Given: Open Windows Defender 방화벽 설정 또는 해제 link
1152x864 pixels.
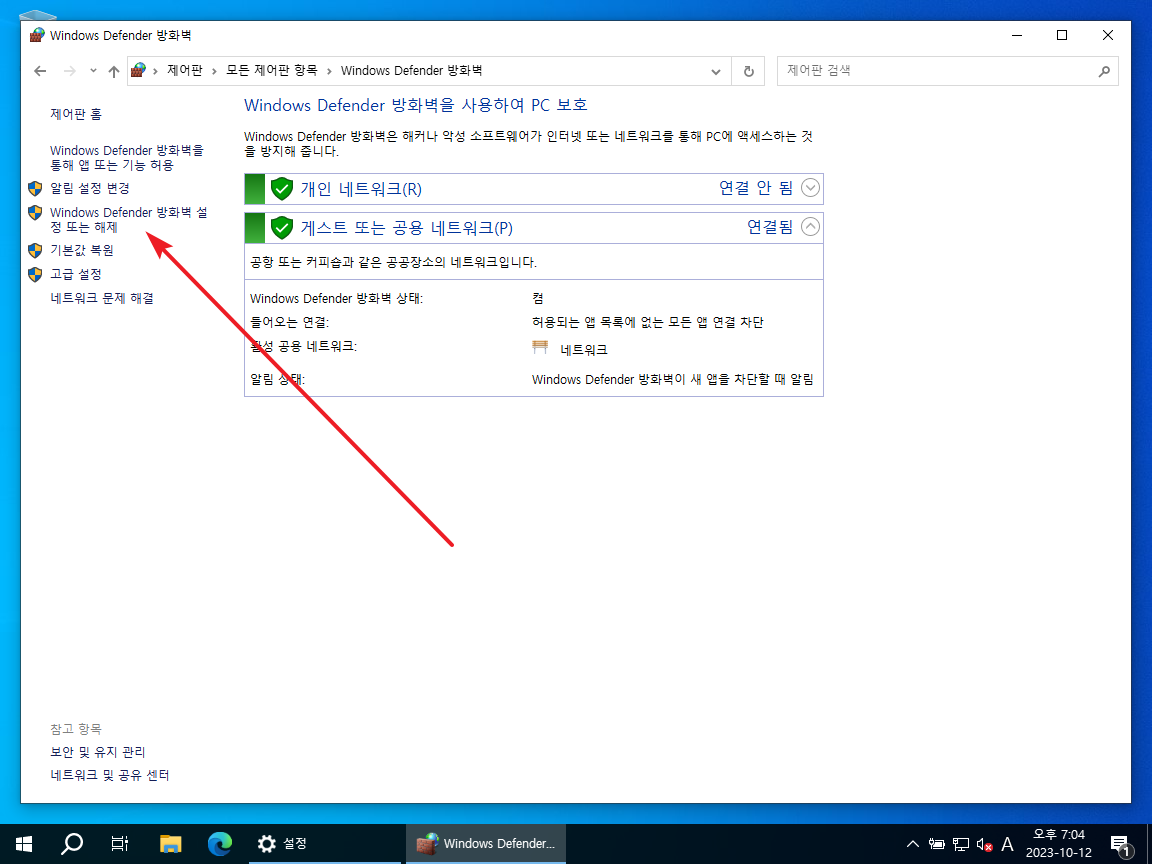Looking at the screenshot, I should (x=129, y=220).
